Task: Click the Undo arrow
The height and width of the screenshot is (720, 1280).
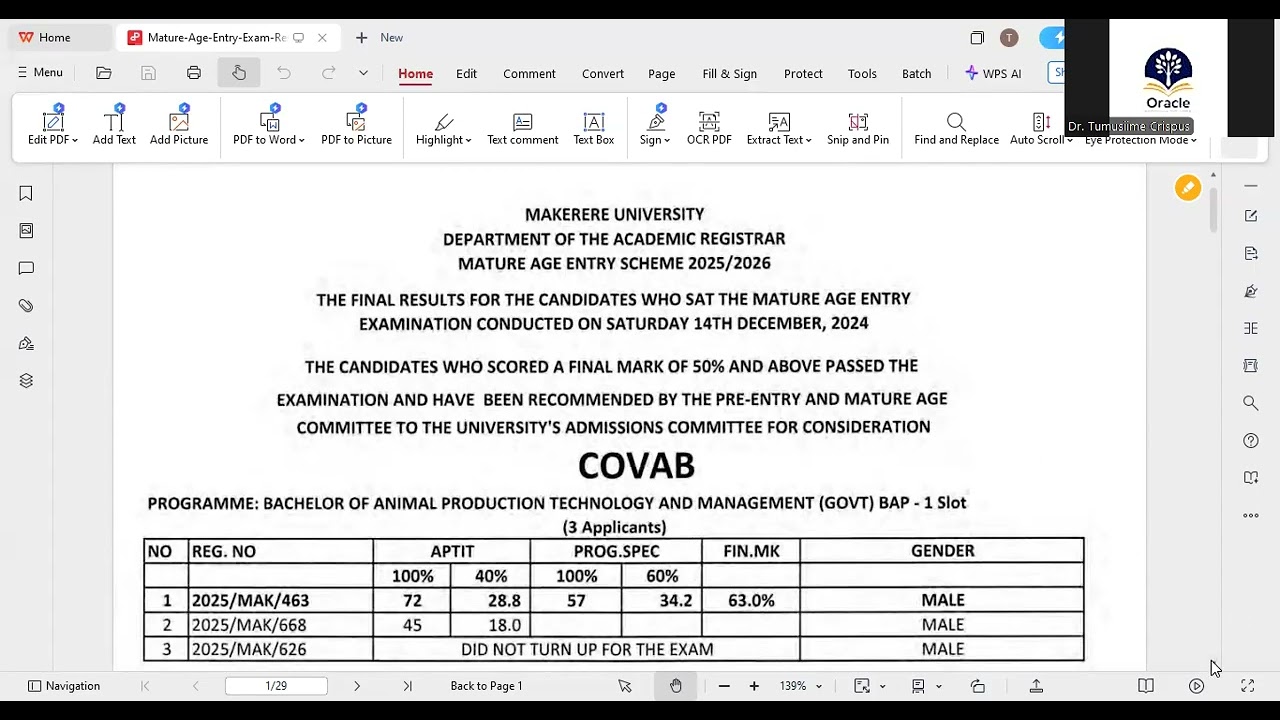Action: (x=284, y=73)
